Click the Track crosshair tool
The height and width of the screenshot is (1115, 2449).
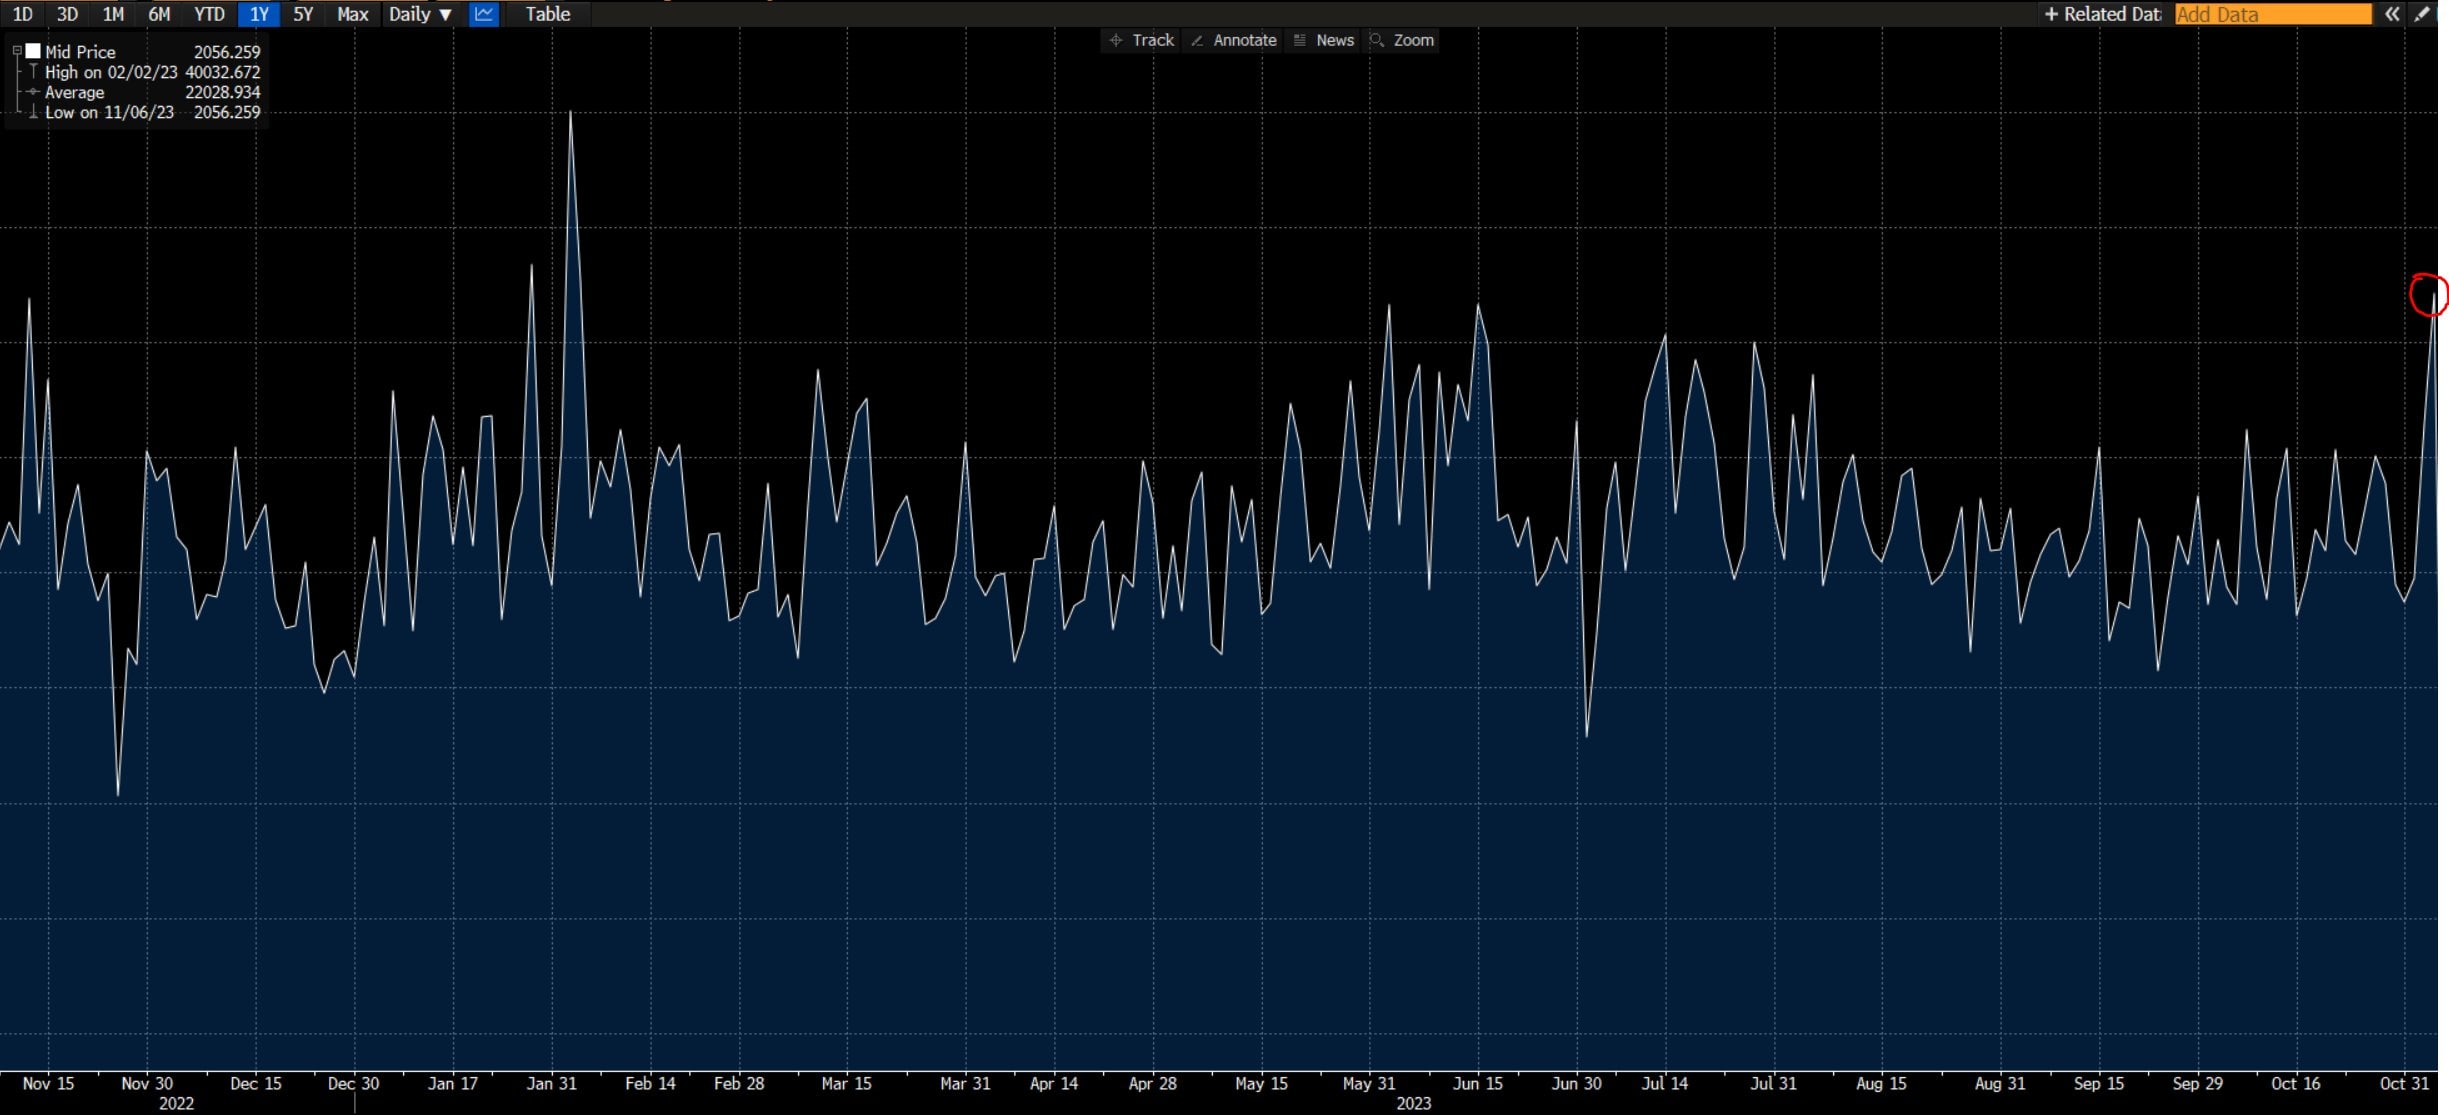(1141, 40)
